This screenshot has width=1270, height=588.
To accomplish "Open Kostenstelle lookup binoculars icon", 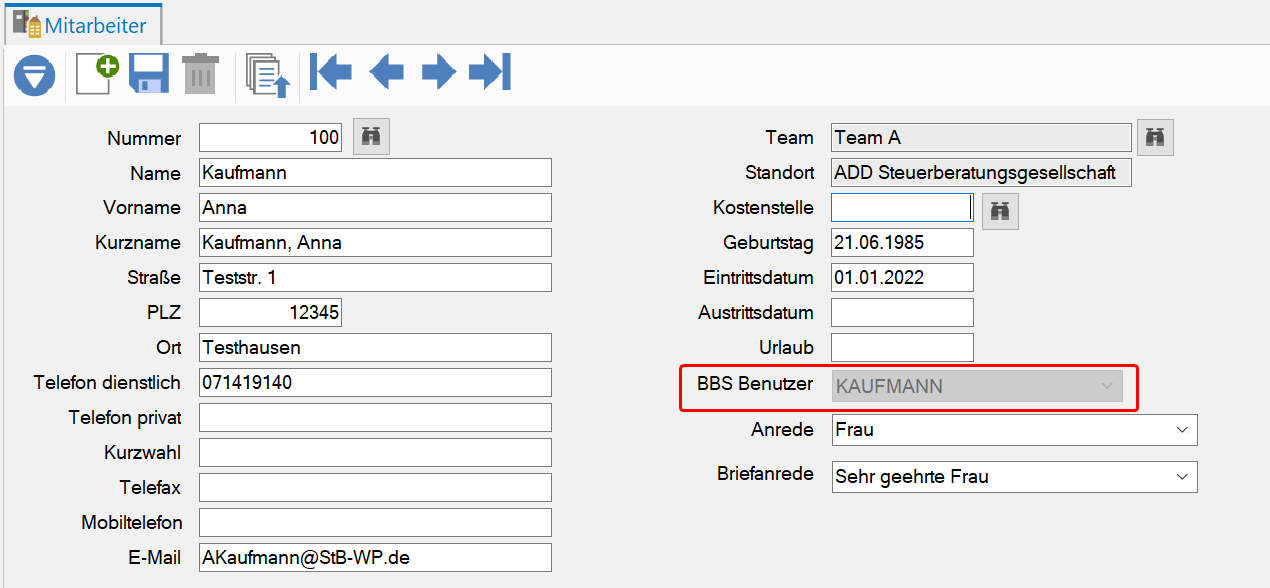I will click(1000, 211).
